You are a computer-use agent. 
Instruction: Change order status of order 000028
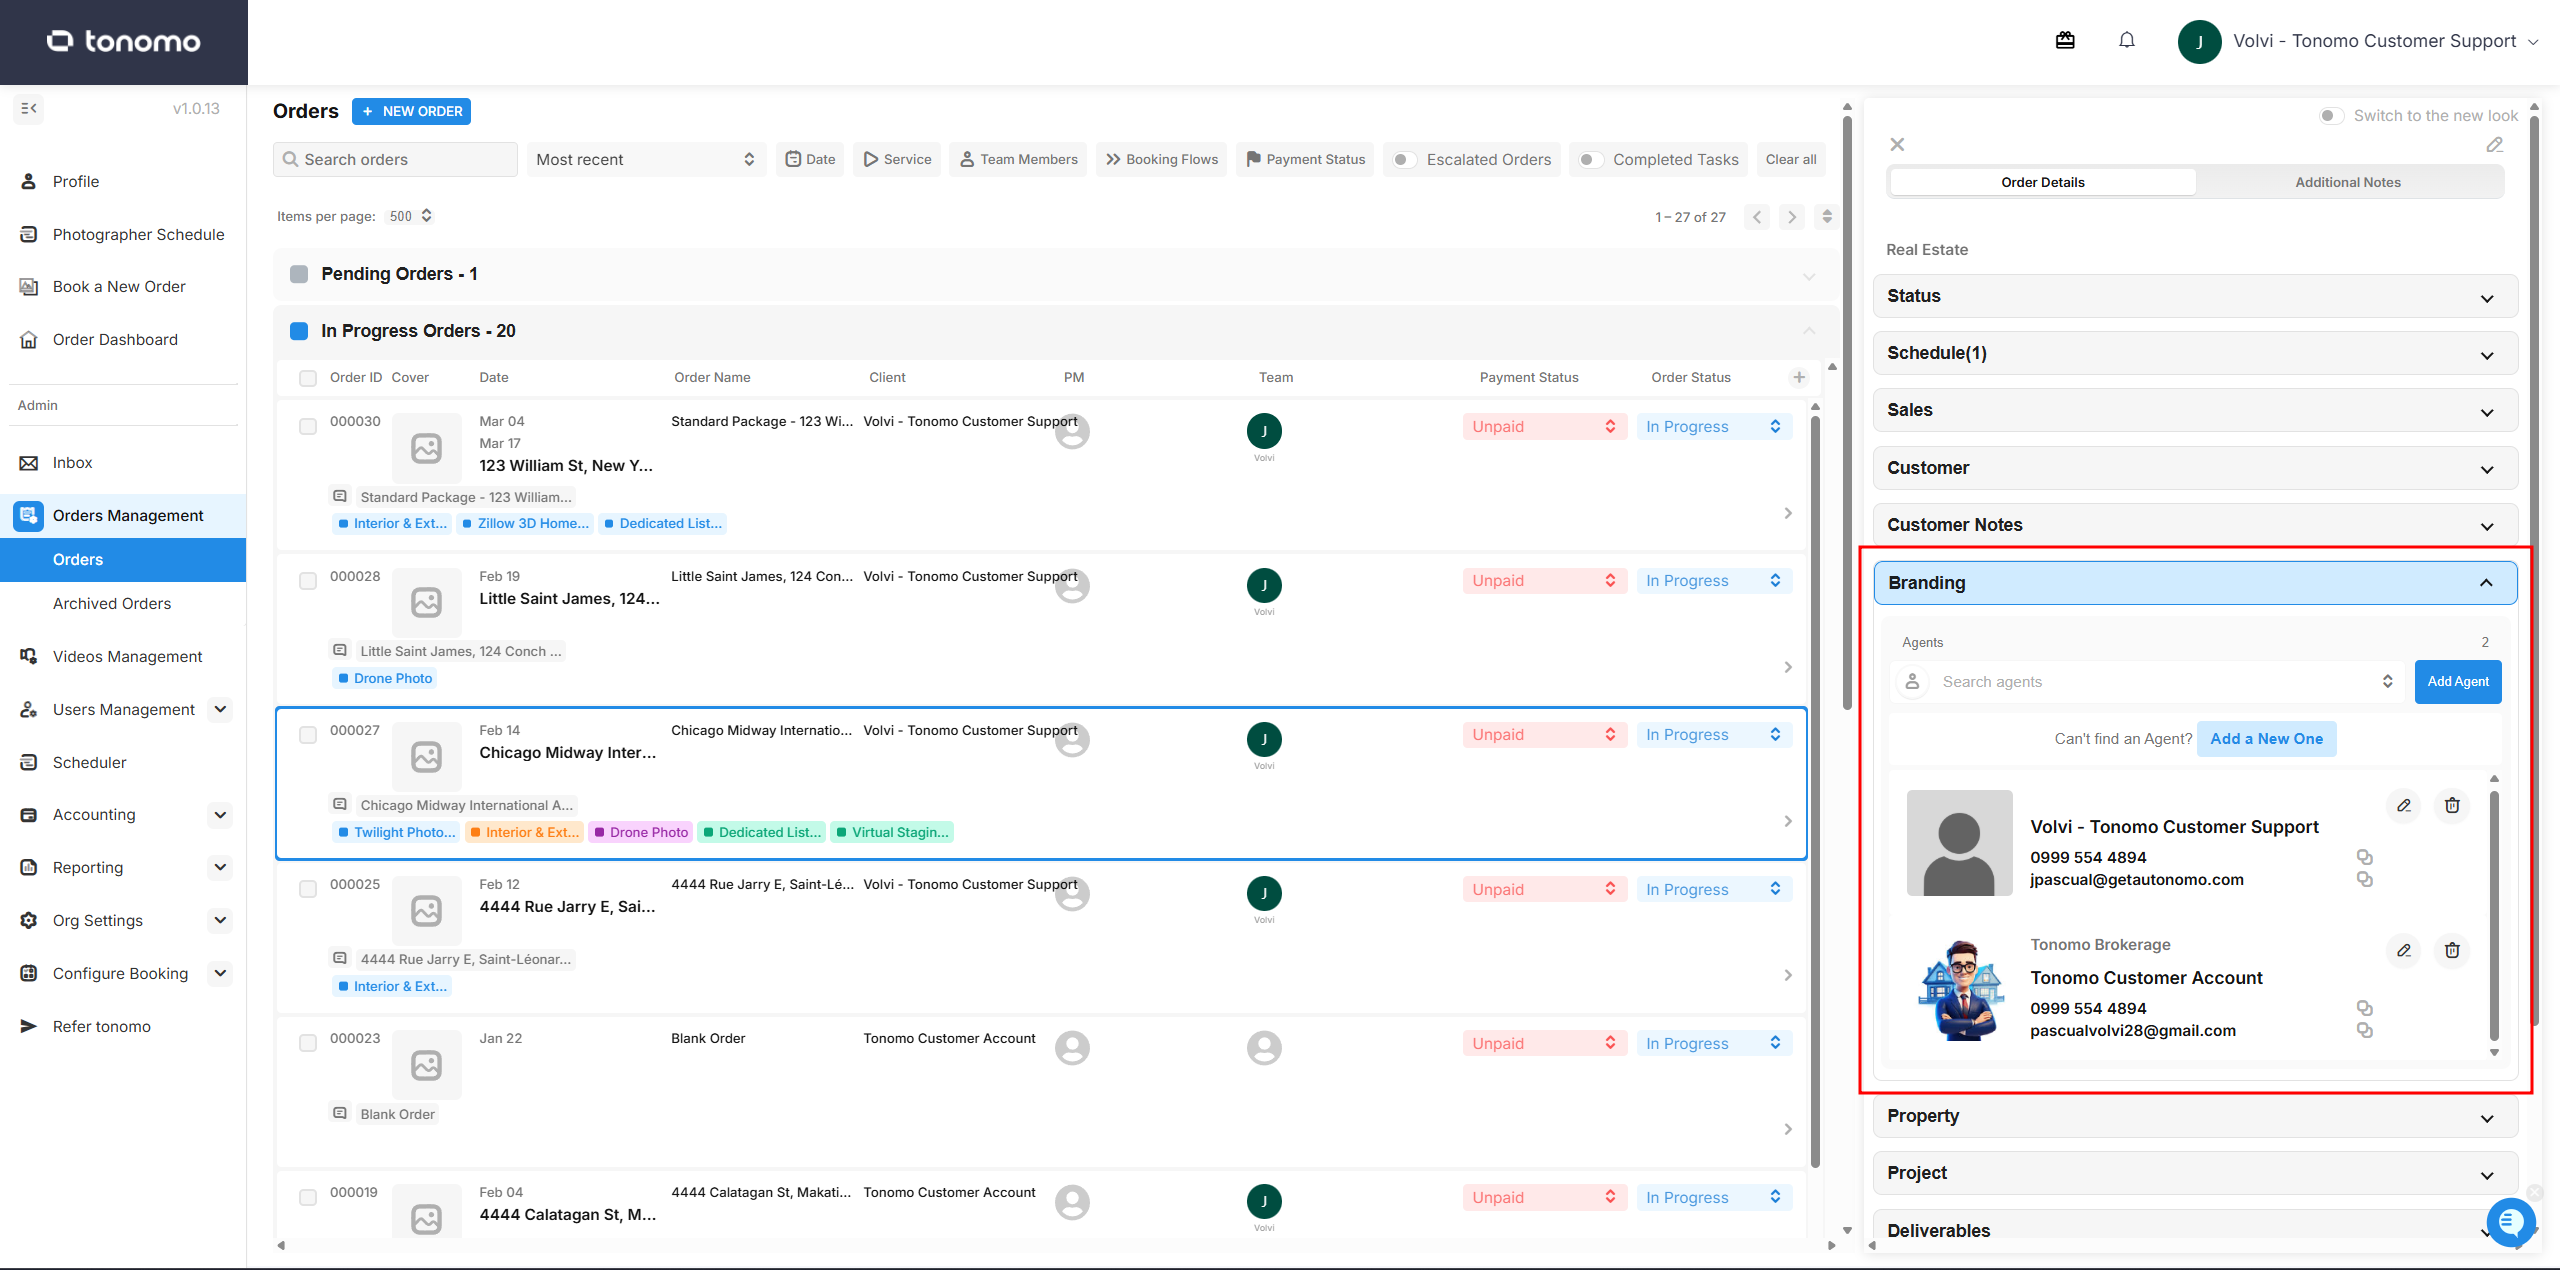[1714, 581]
